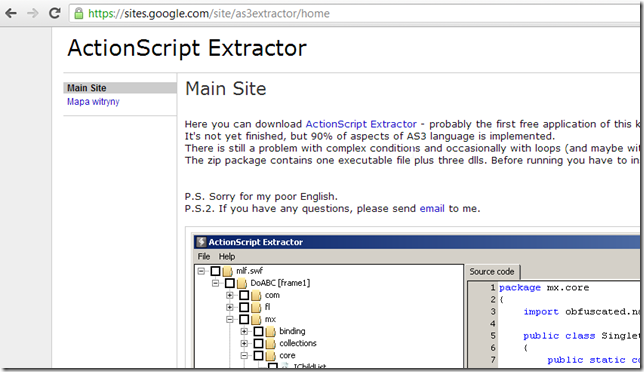Collapse the mlf.swf tree node
The image size is (644, 372).
click(201, 271)
